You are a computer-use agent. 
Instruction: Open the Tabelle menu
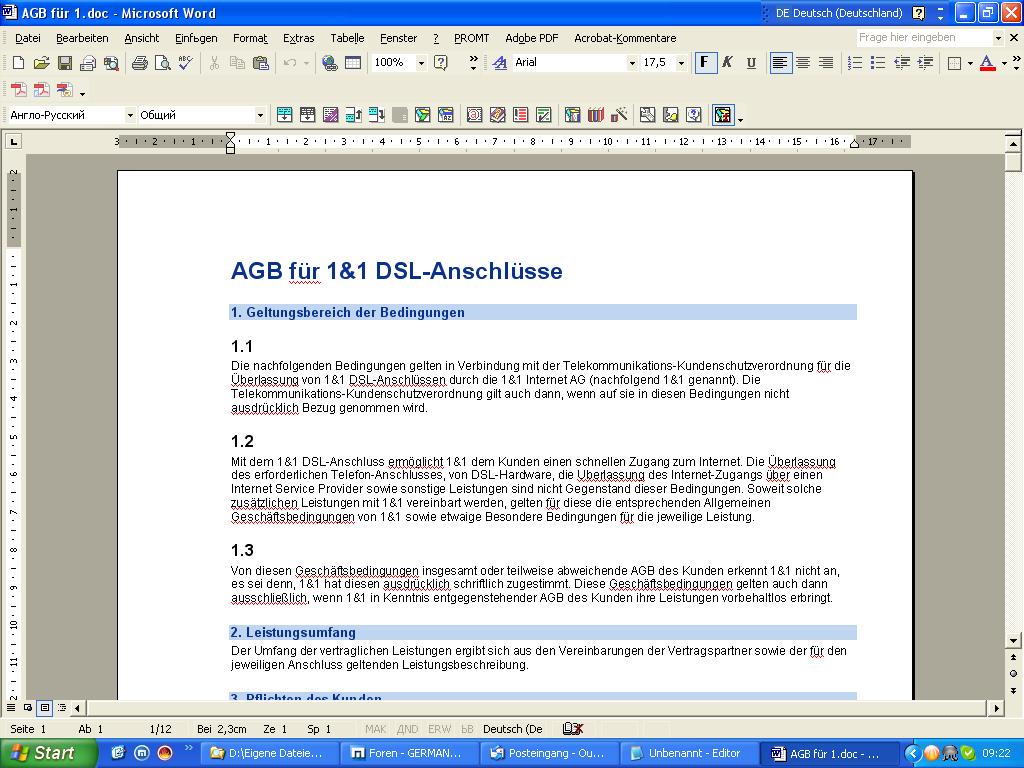point(347,38)
